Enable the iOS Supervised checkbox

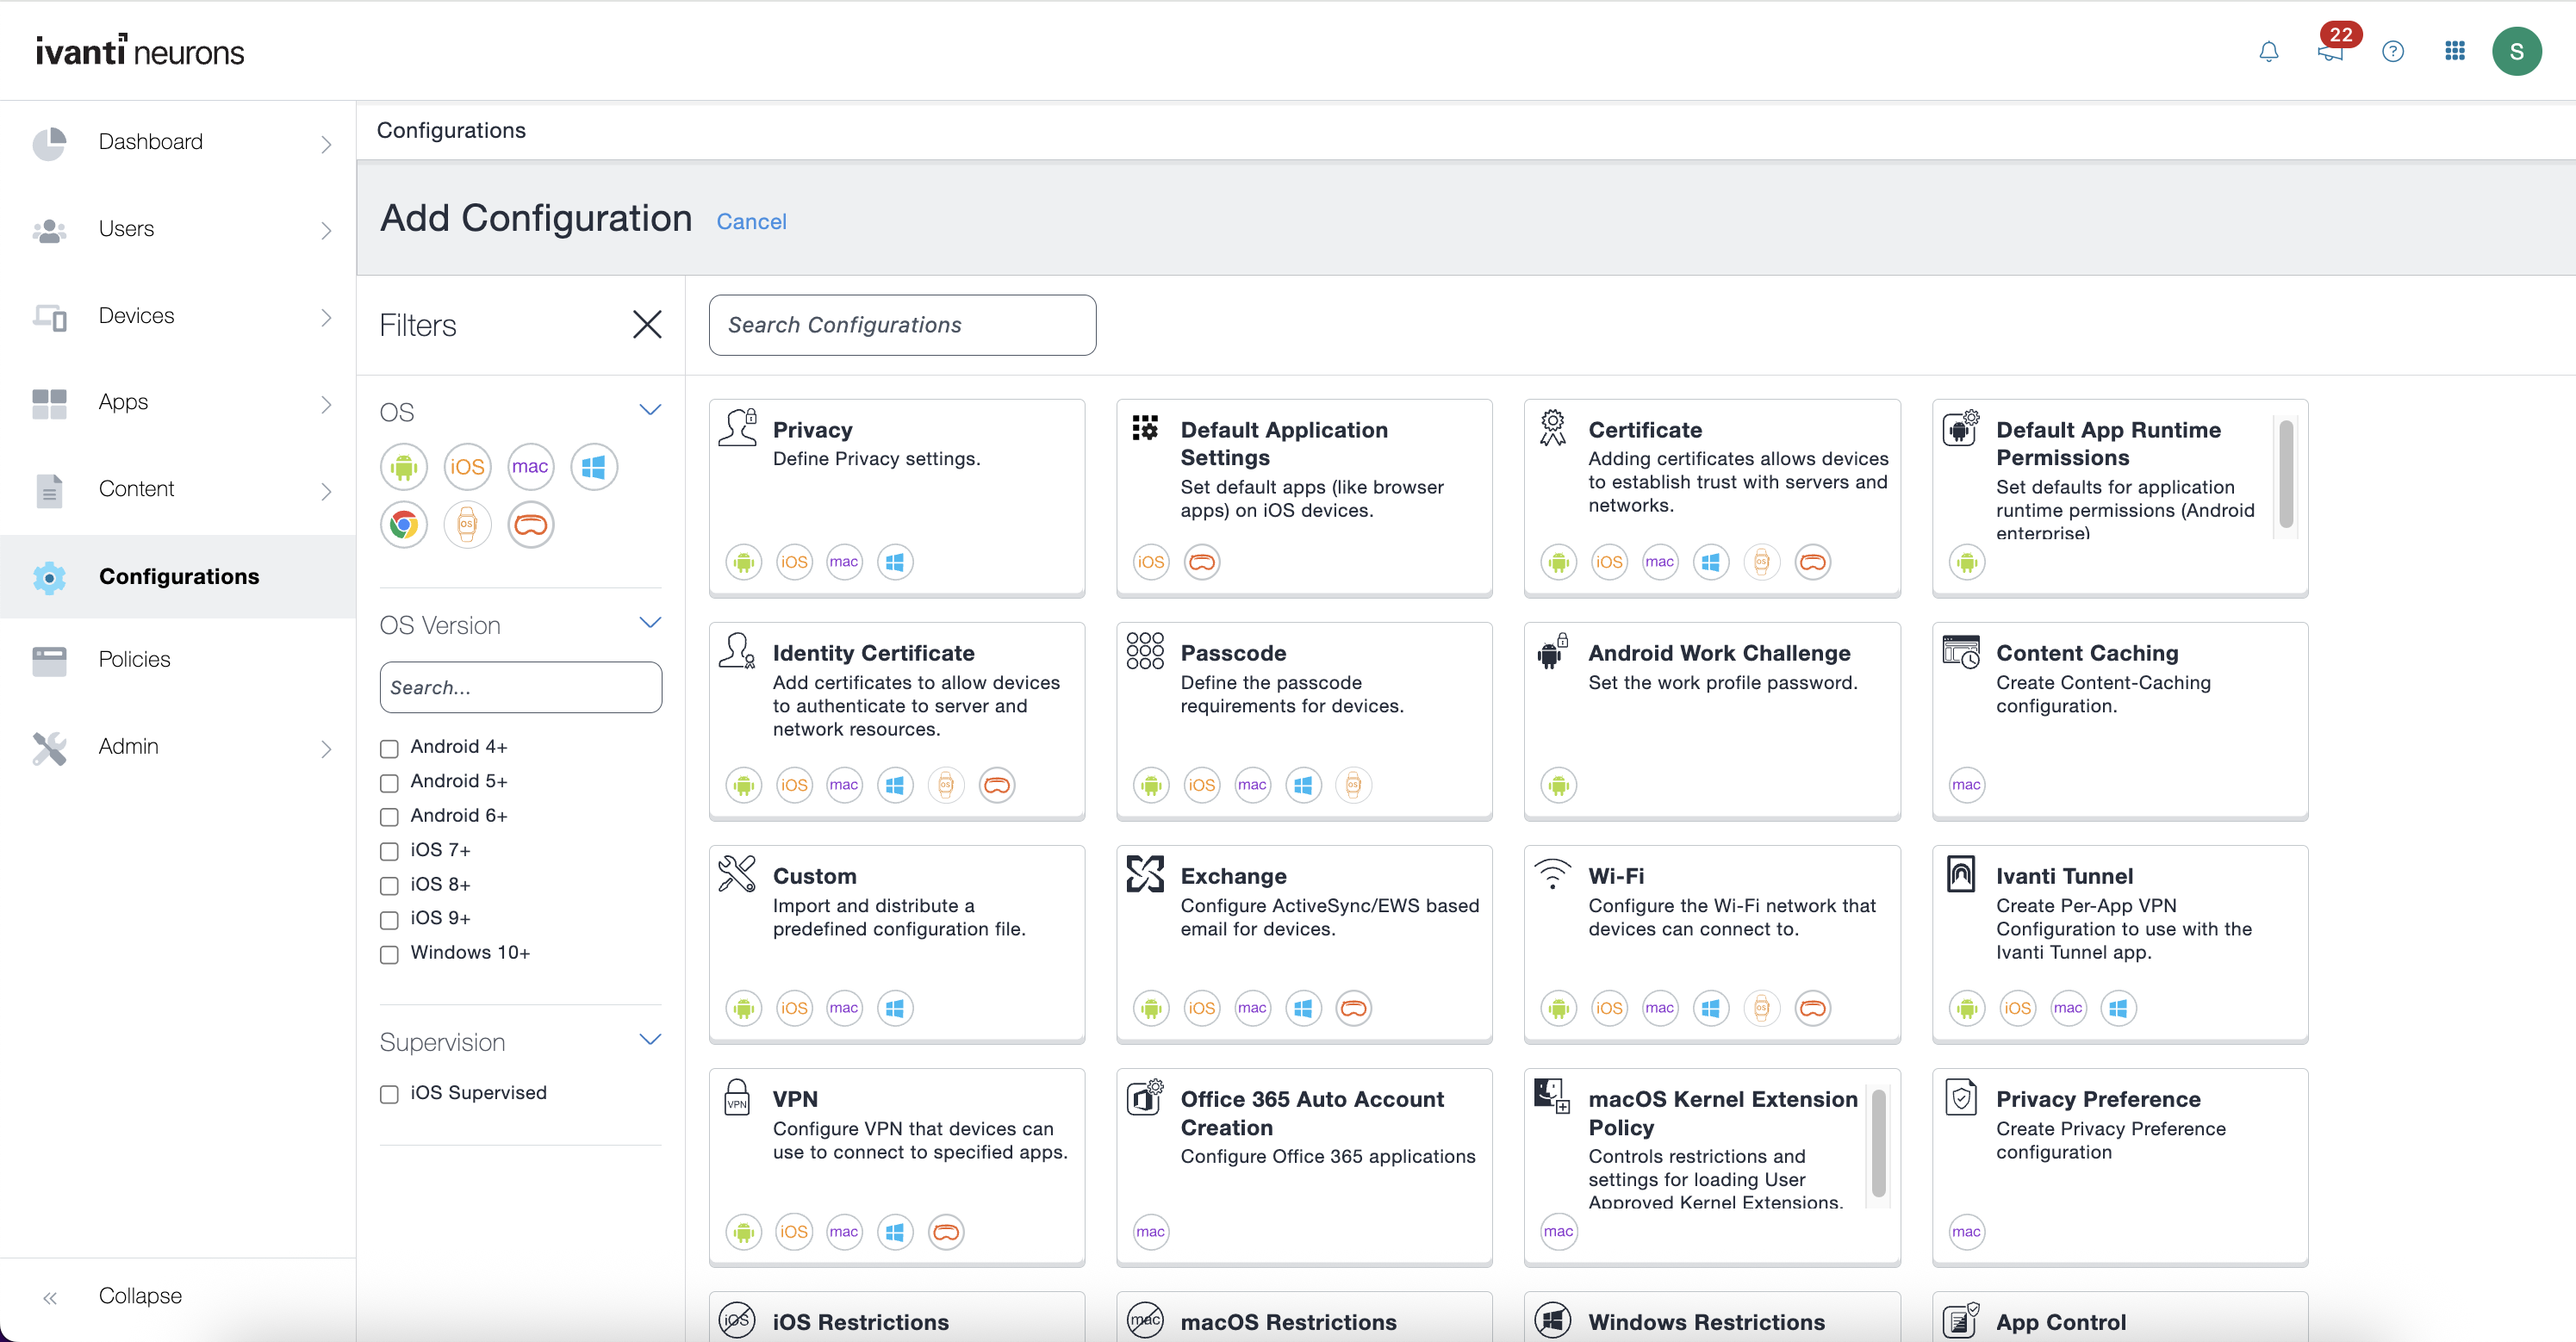pos(389,1094)
